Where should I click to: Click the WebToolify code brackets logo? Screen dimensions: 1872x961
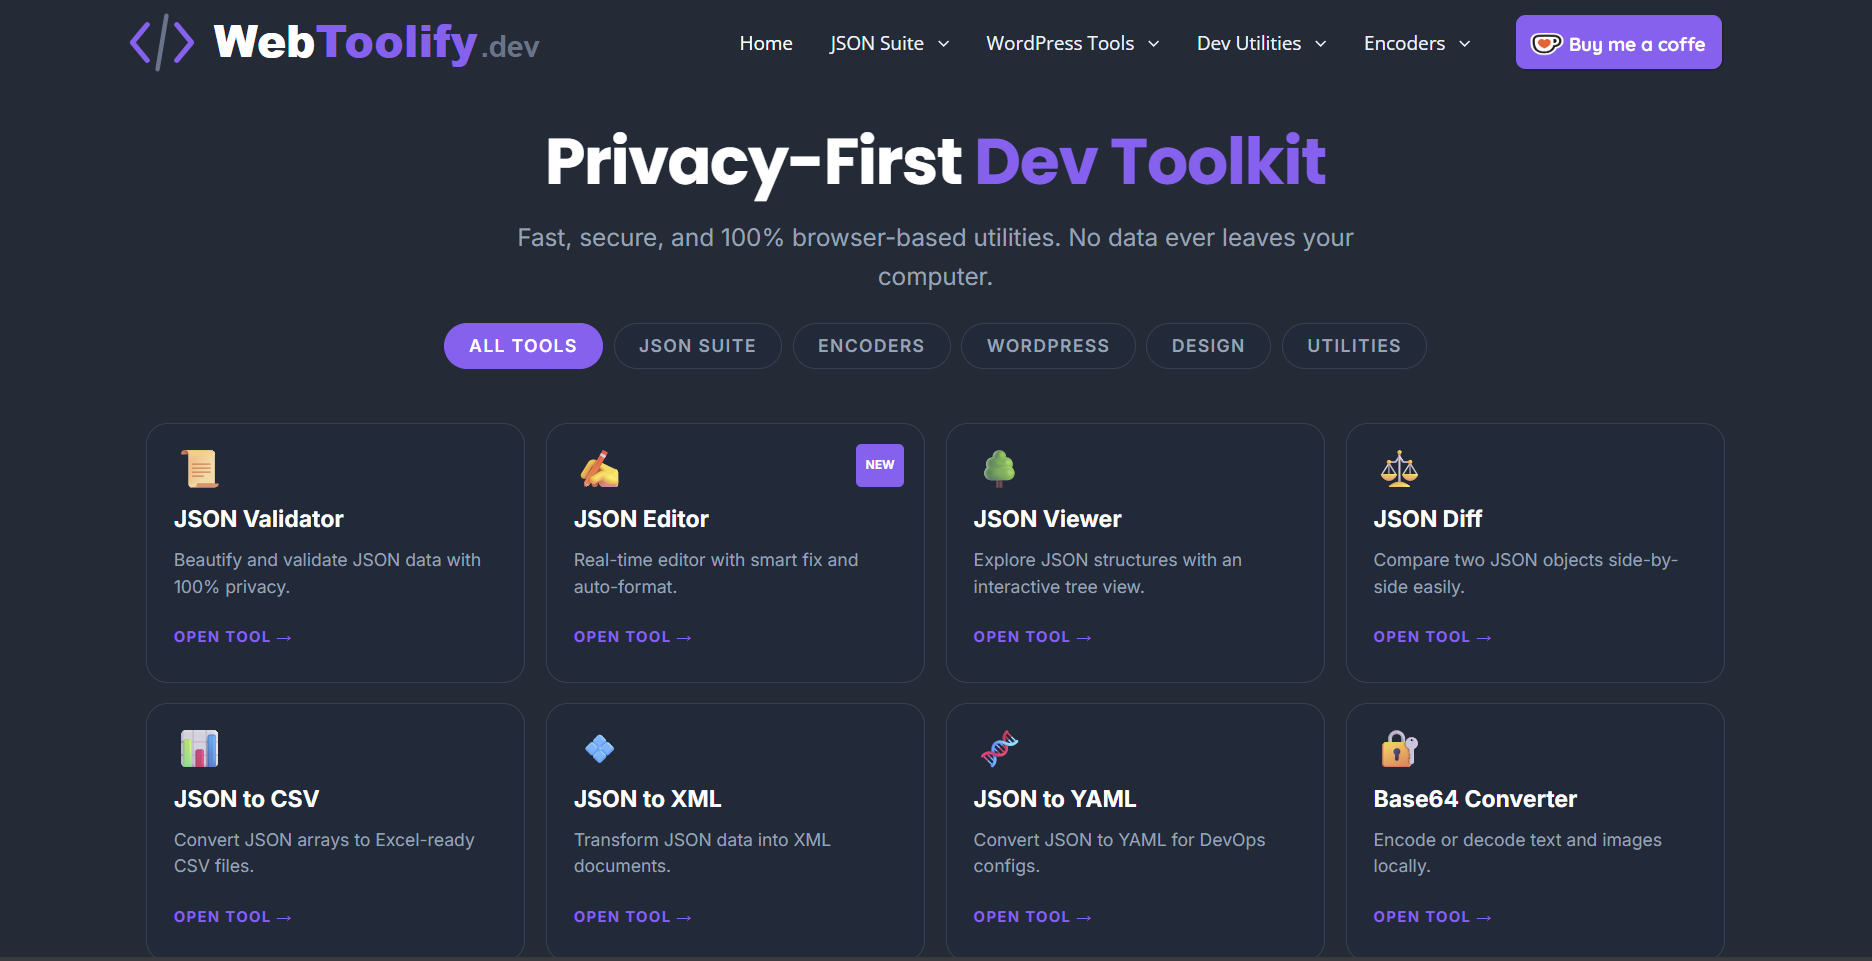tap(160, 42)
